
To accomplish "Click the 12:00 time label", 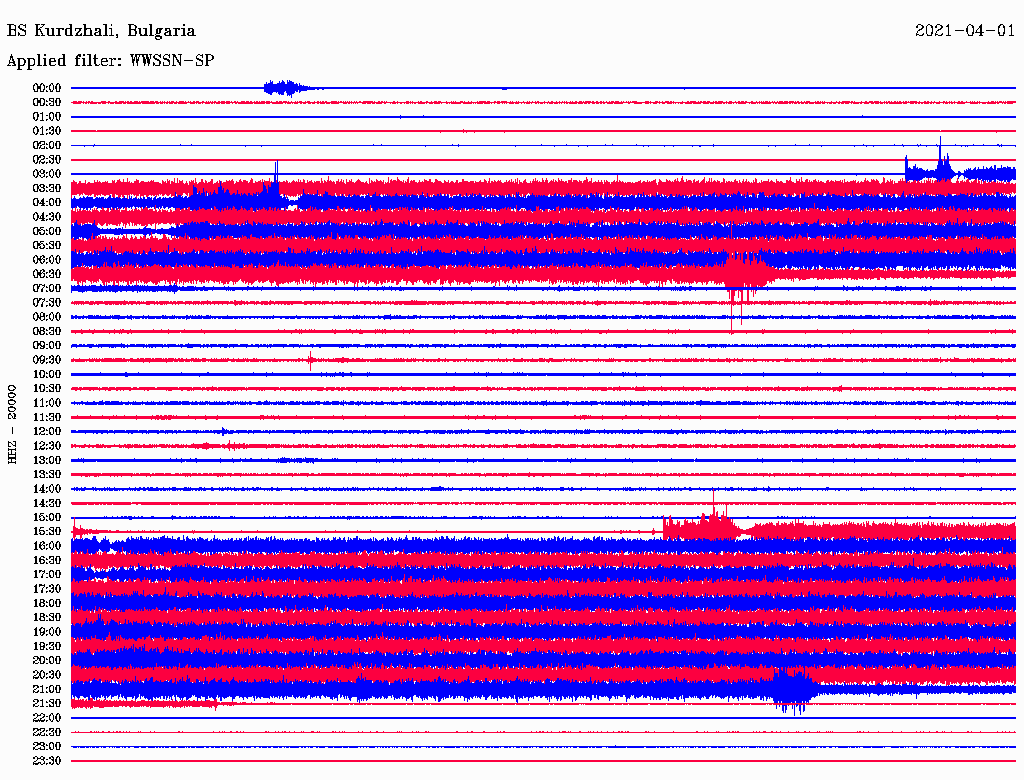I will click(47, 431).
